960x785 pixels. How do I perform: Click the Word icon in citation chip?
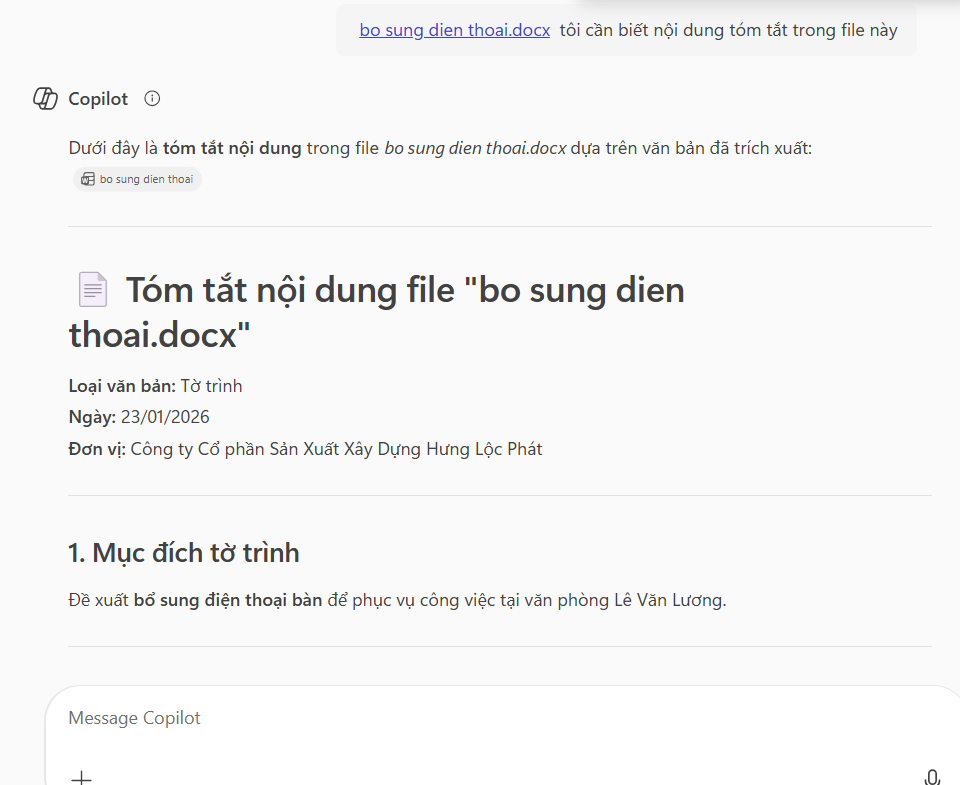88,179
